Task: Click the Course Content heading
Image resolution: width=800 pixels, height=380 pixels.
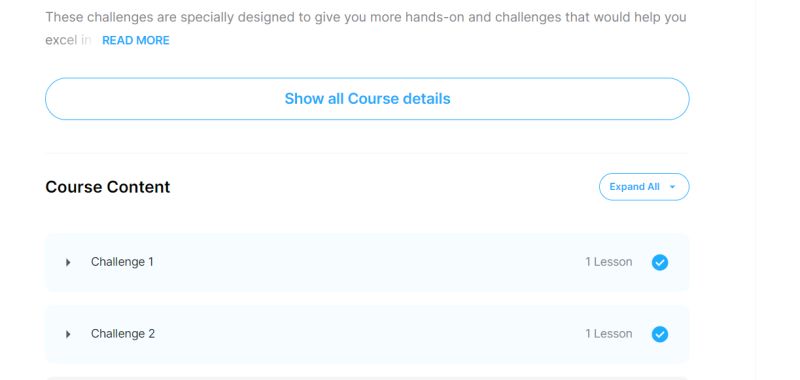Action: click(108, 187)
